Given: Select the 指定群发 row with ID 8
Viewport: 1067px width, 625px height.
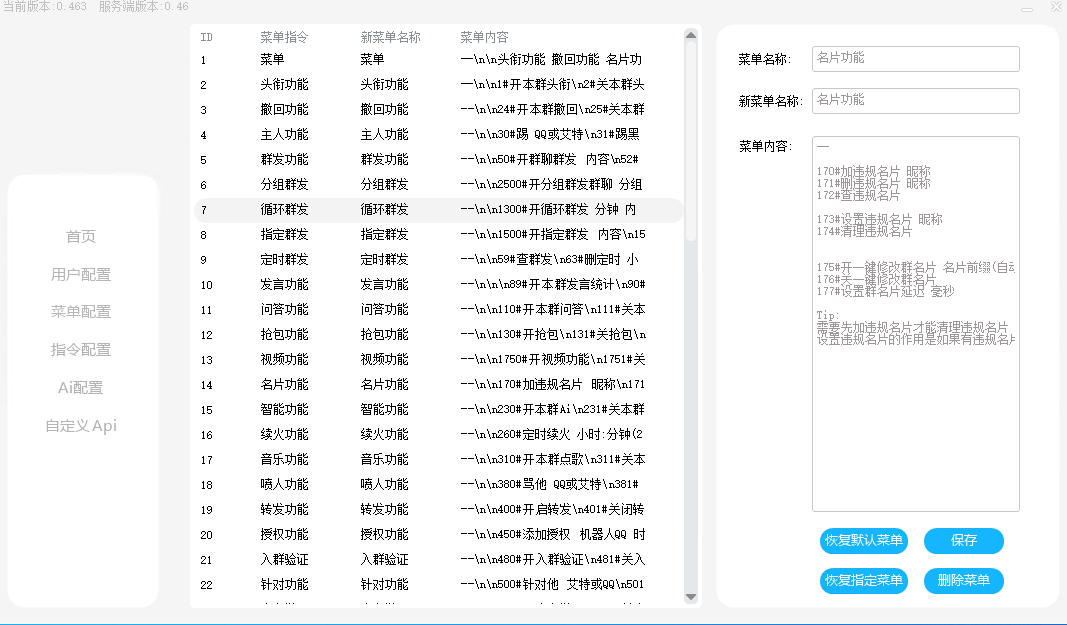Looking at the screenshot, I should 438,235.
